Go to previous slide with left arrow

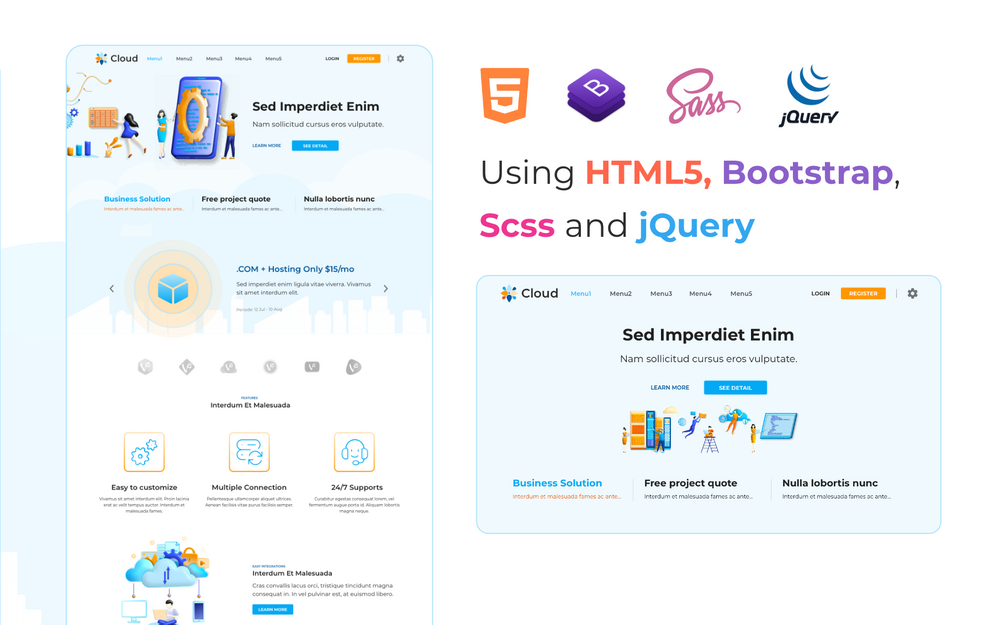point(112,289)
